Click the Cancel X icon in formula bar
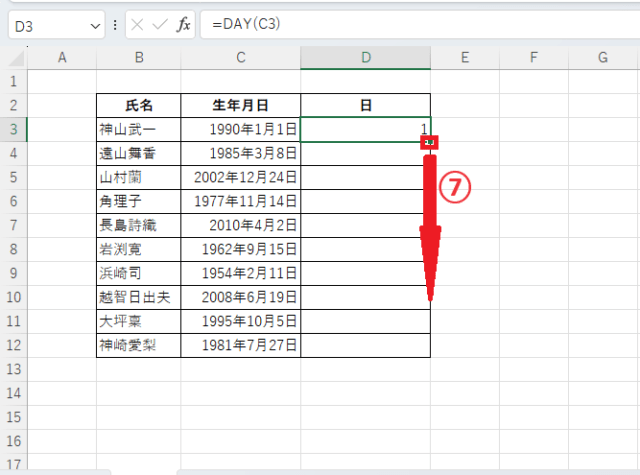Viewport: 640px width, 475px height. 138,24
